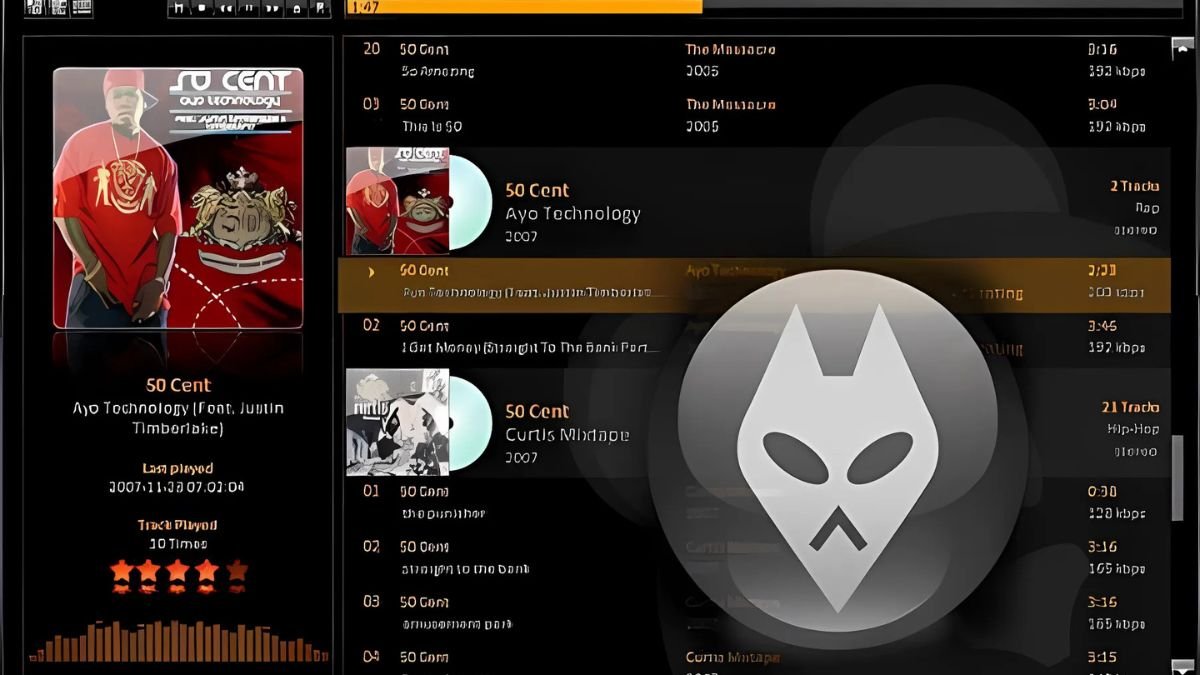Click the now-playing arrow marker
Screen dimensions: 1200x675
371,272
